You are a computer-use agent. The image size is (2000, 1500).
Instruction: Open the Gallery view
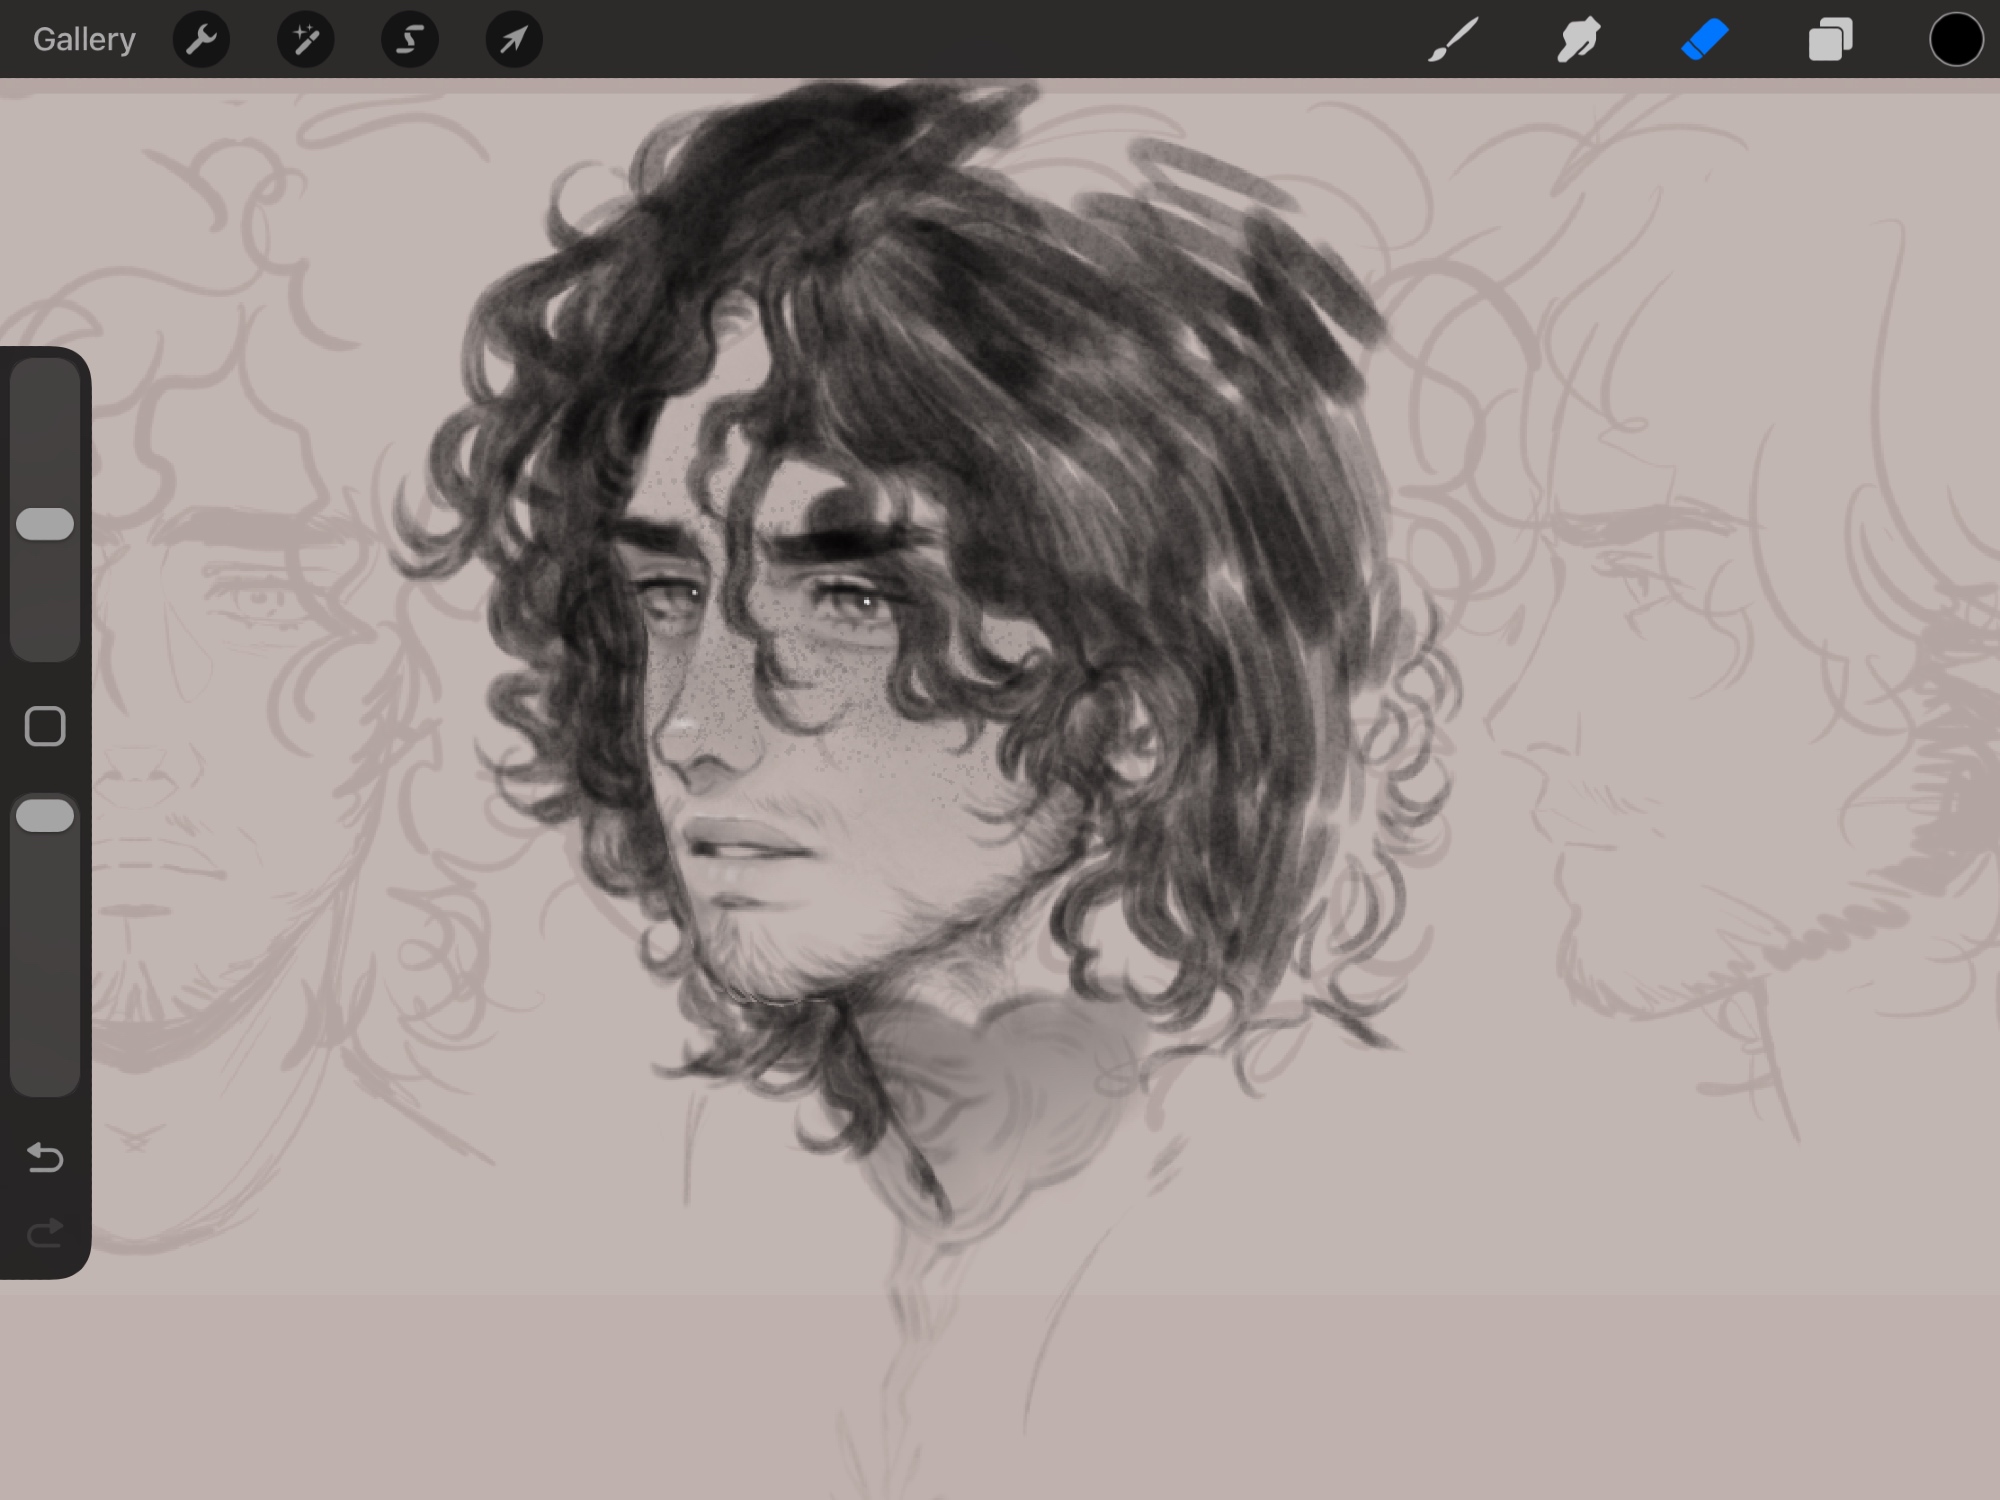pos(84,39)
